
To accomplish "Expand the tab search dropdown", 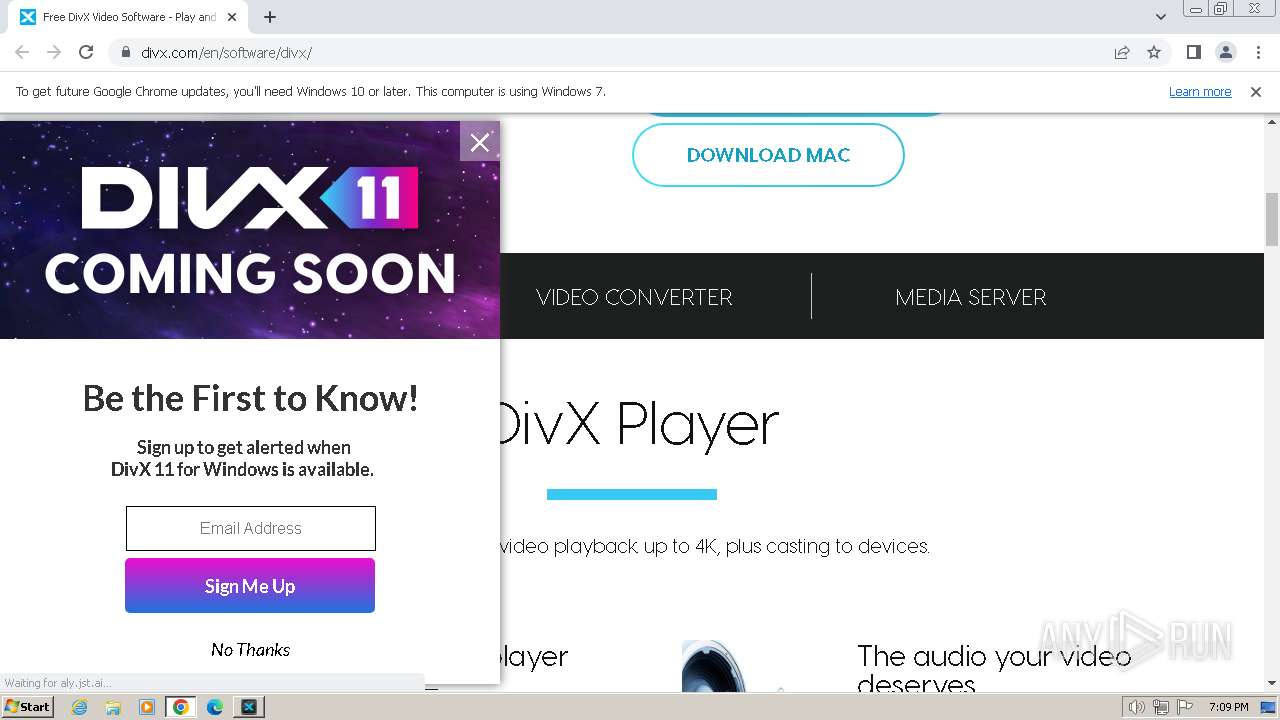I will click(1161, 17).
